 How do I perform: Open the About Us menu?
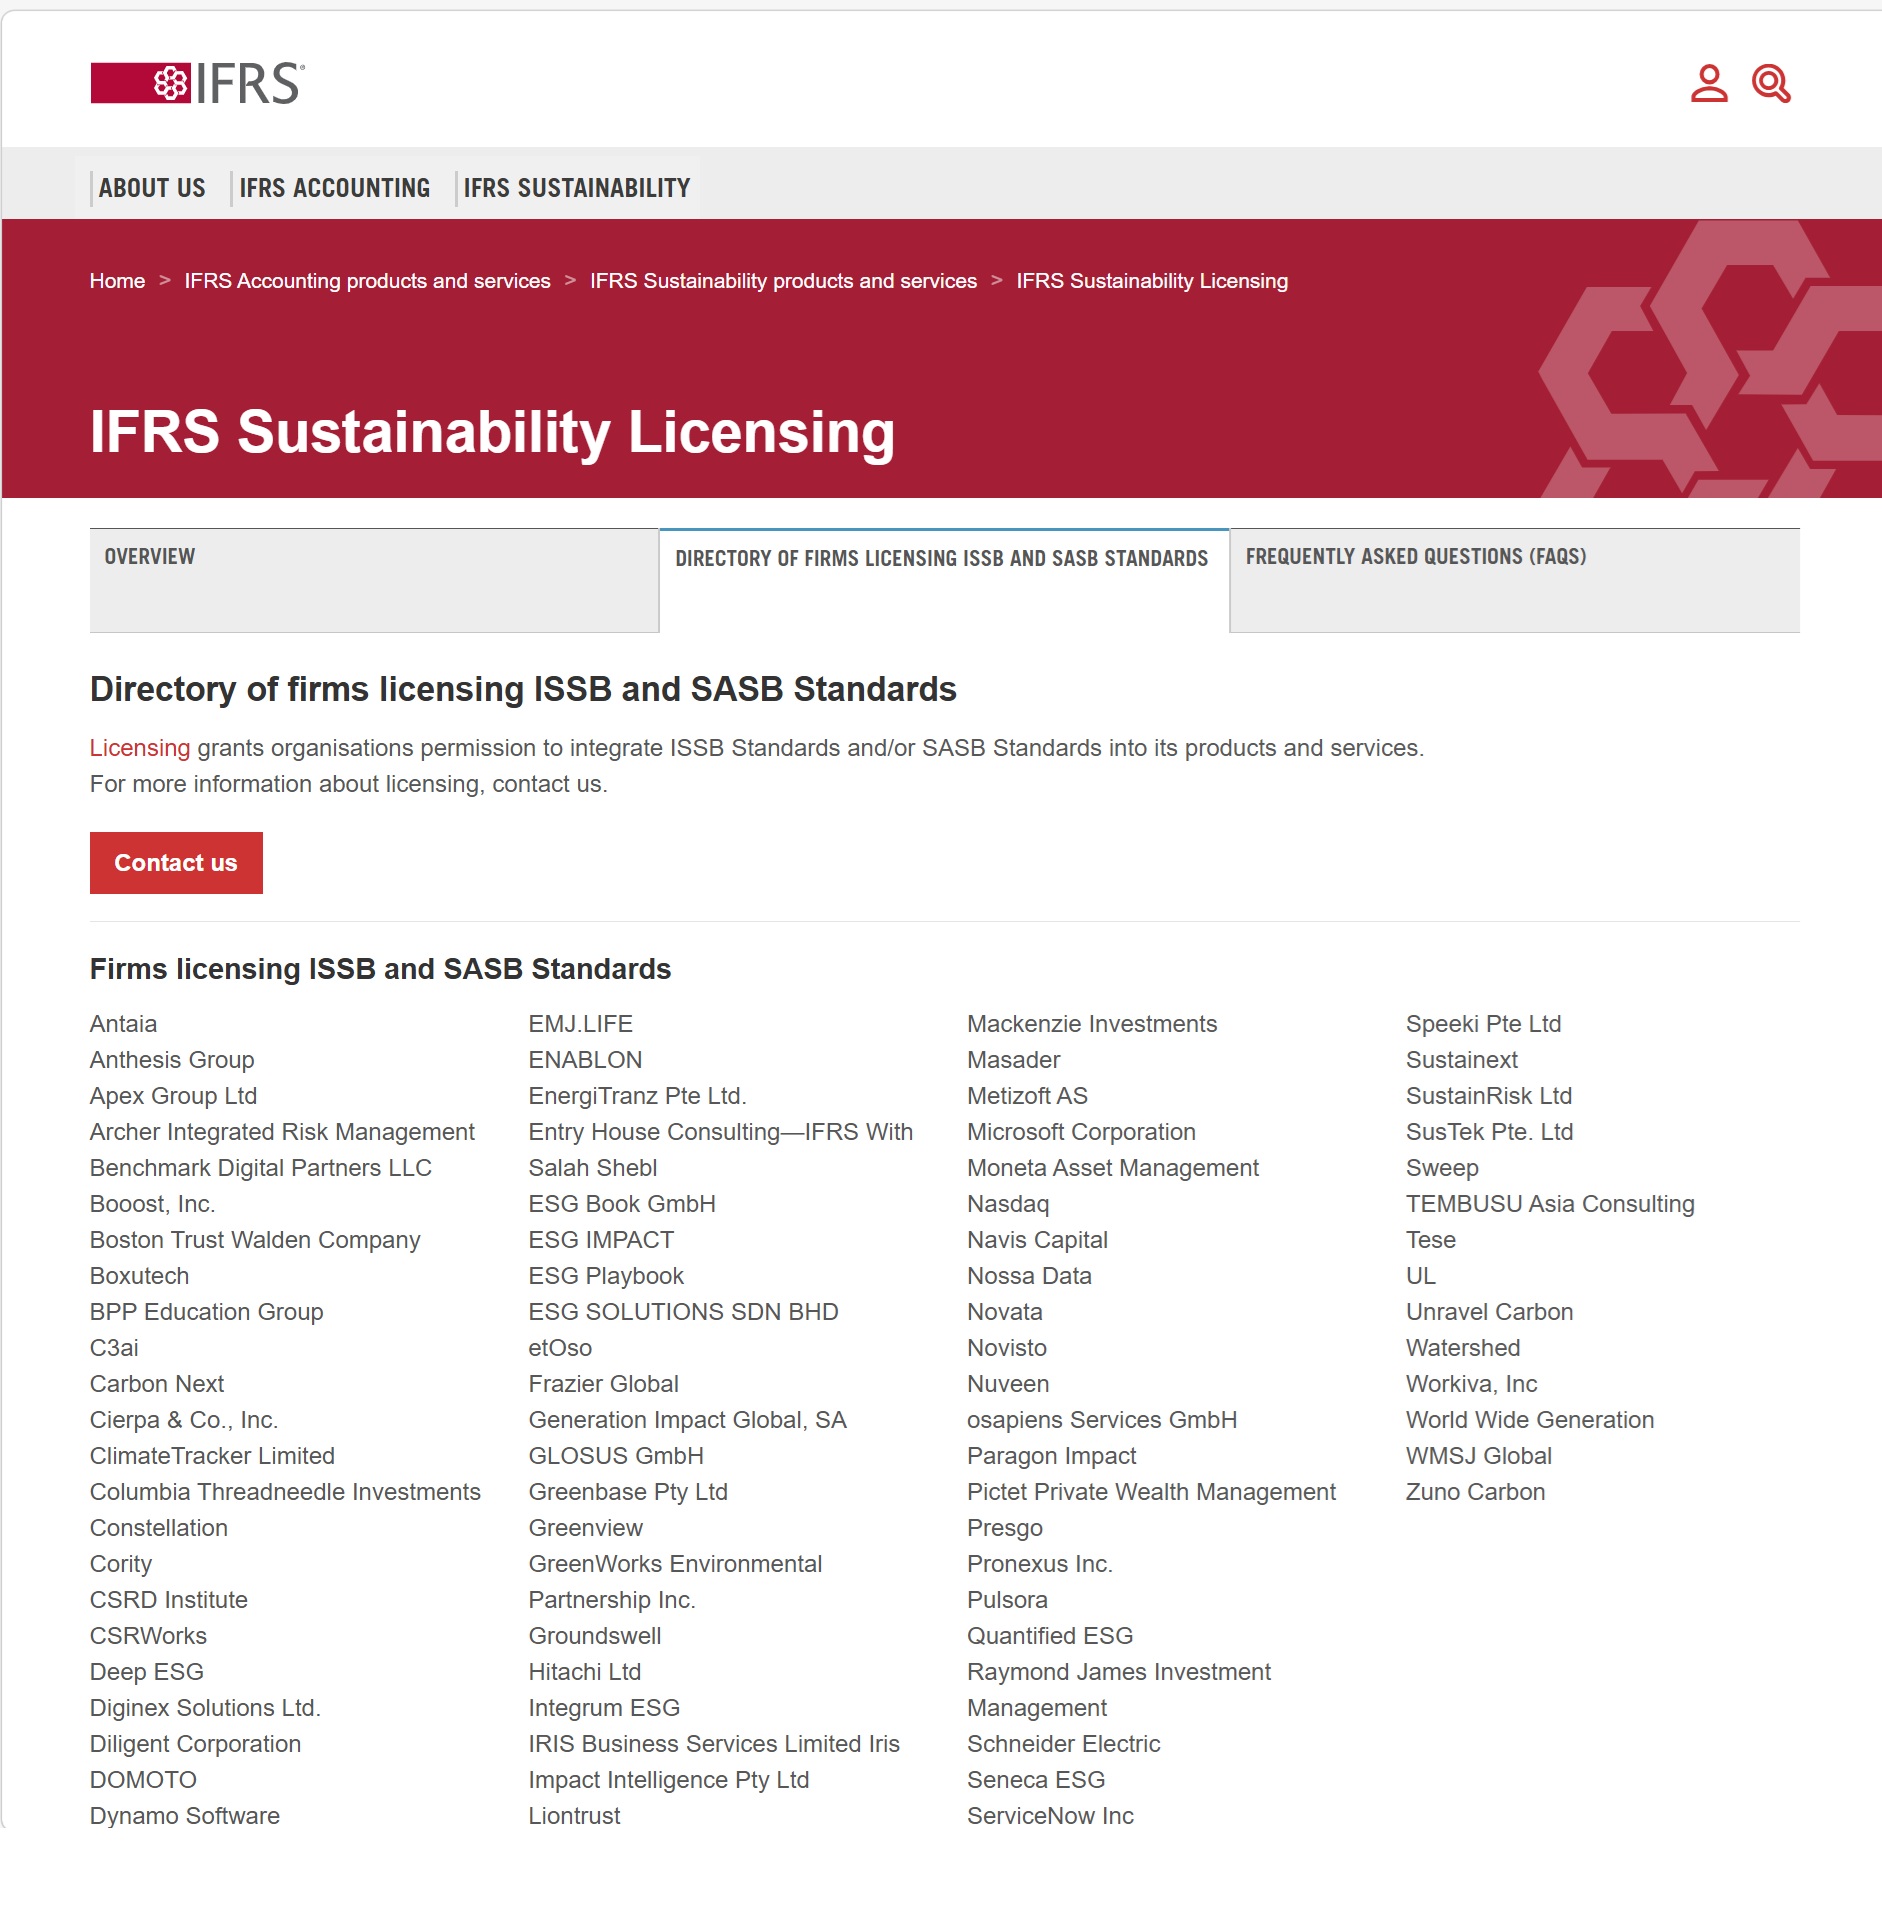(152, 188)
